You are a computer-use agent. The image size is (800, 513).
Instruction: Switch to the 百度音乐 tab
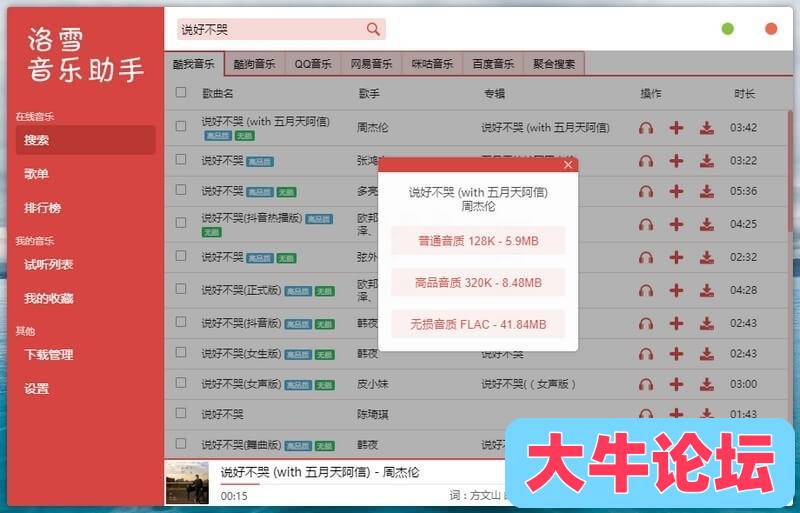[493, 64]
